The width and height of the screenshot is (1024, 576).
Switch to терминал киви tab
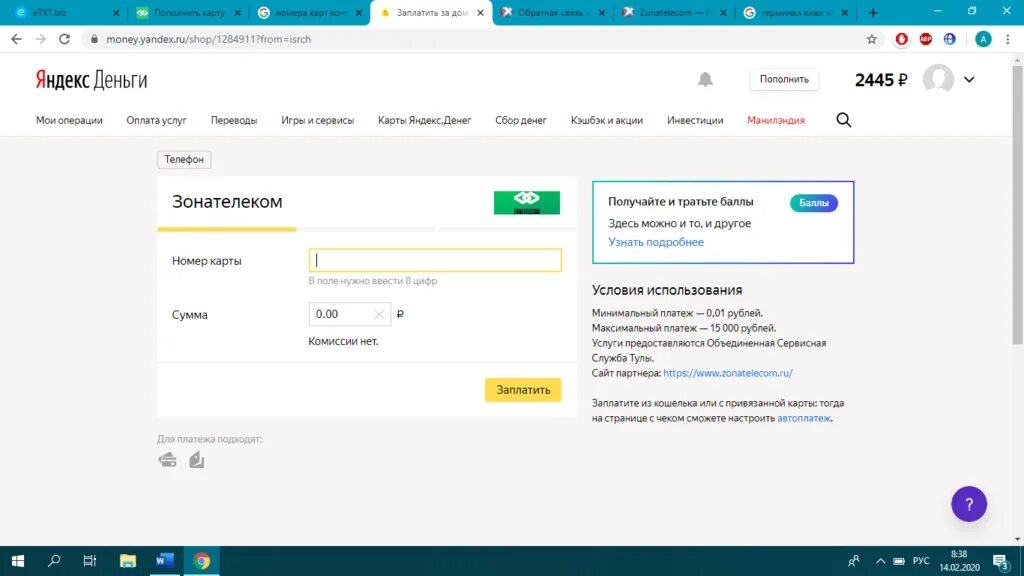(x=795, y=12)
